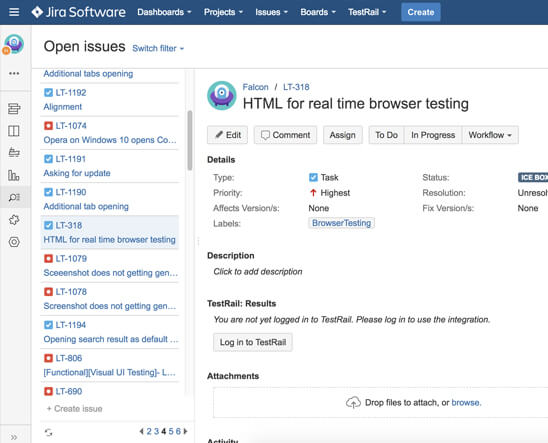The width and height of the screenshot is (548, 443).
Task: Open the Backlog icon in sidebar
Action: (14, 109)
